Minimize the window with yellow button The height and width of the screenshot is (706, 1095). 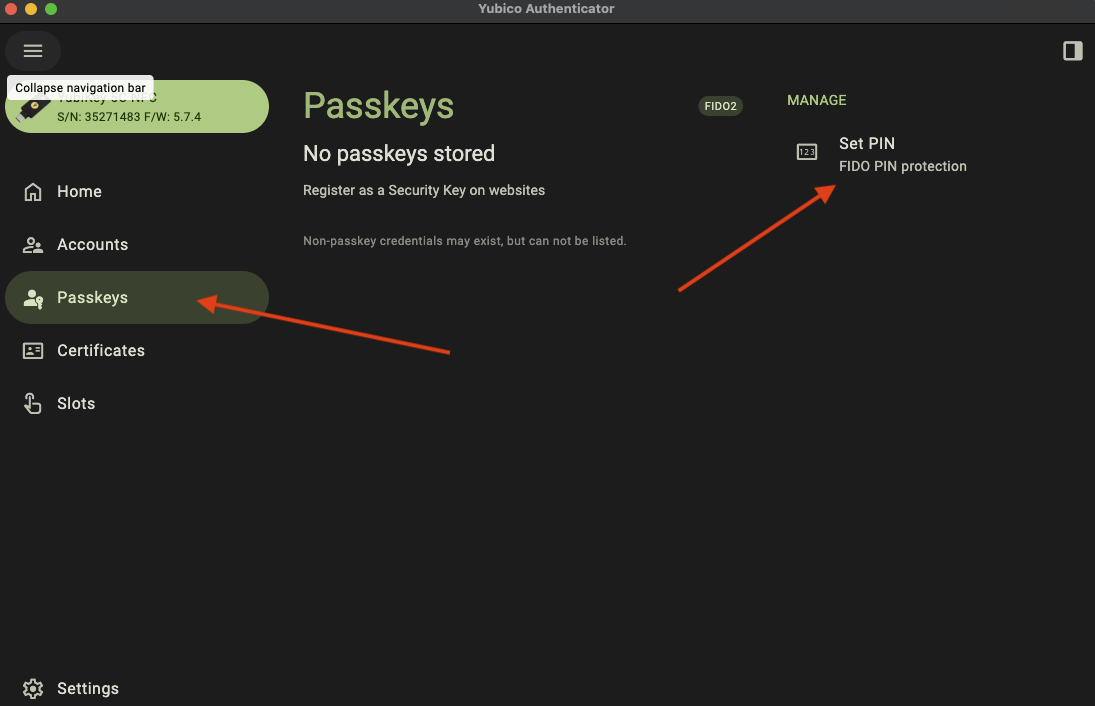click(31, 9)
